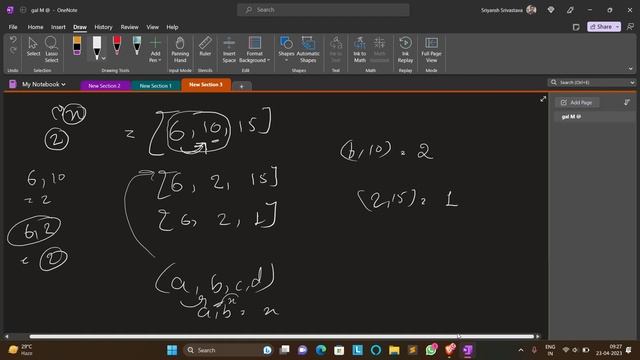Open the weather widget showing 29°C
Viewport: 640px width, 360px height.
21,350
